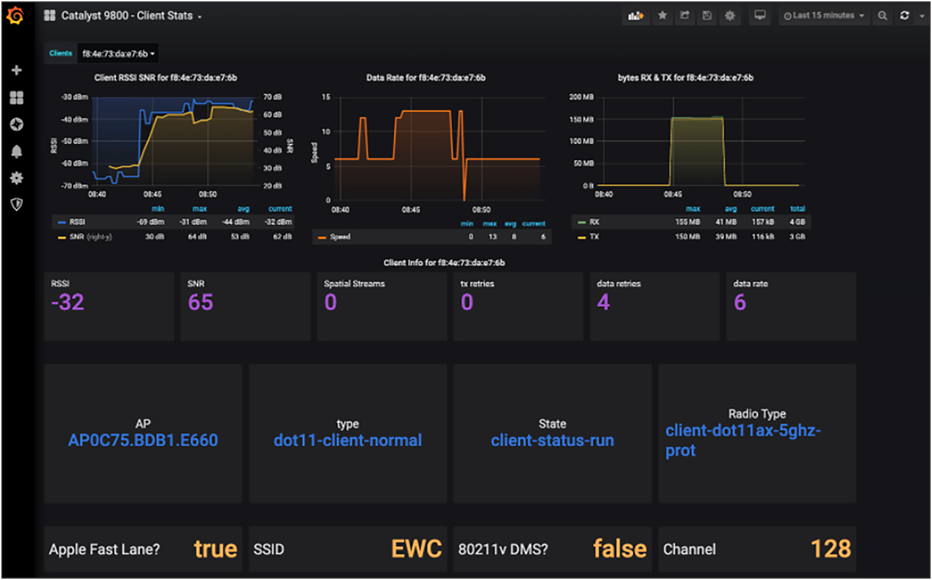This screenshot has height=580, width=932.
Task: Click the Share dashboard icon
Action: [x=685, y=16]
